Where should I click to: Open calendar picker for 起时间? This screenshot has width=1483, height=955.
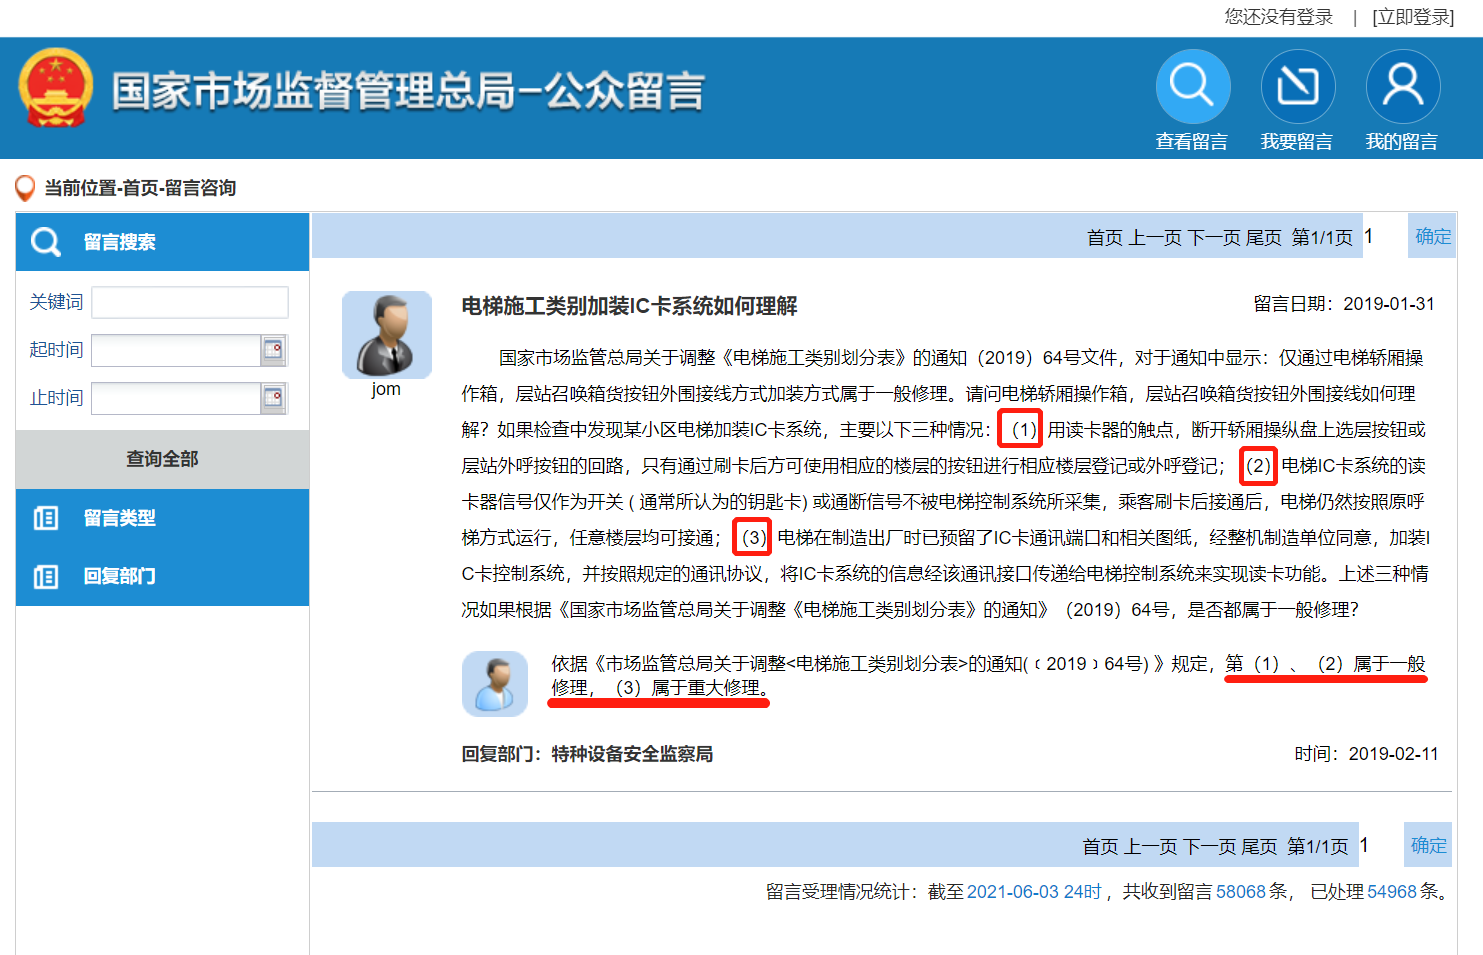pyautogui.click(x=273, y=350)
